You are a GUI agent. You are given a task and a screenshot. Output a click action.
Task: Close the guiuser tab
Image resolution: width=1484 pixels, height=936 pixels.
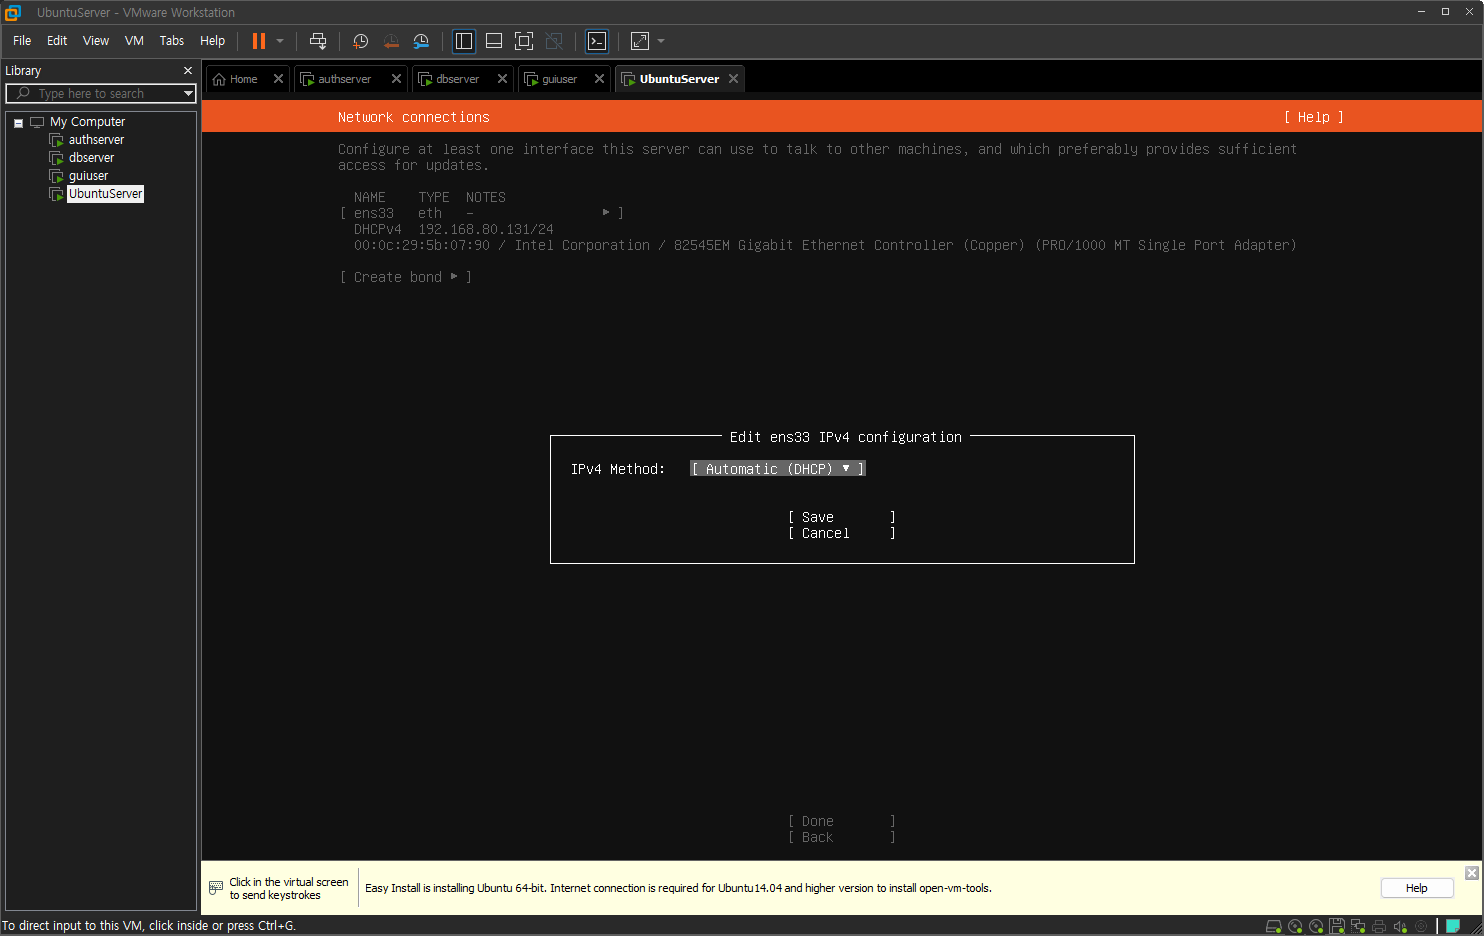click(599, 79)
